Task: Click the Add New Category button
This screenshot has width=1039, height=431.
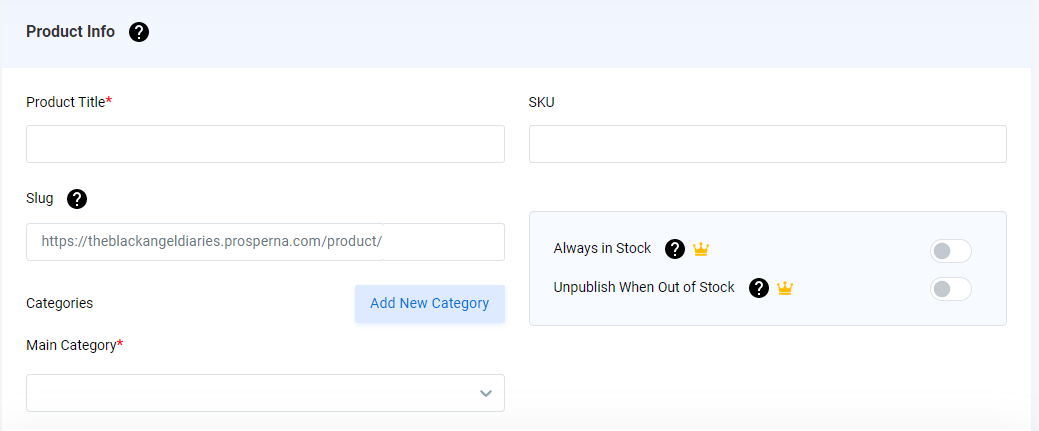Action: click(x=429, y=304)
